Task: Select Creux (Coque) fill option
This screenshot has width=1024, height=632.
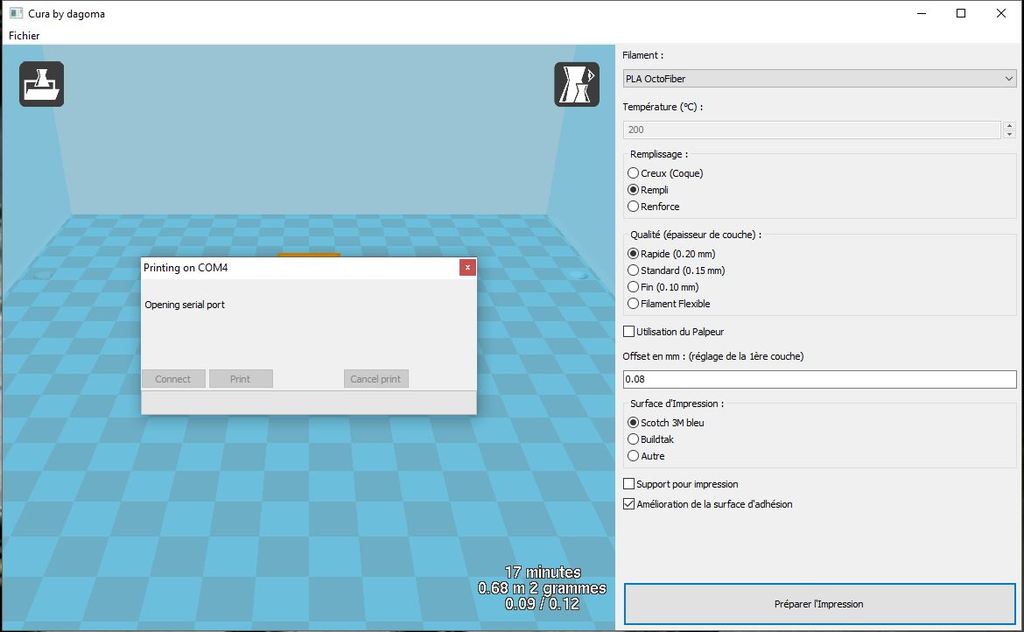Action: point(665,173)
